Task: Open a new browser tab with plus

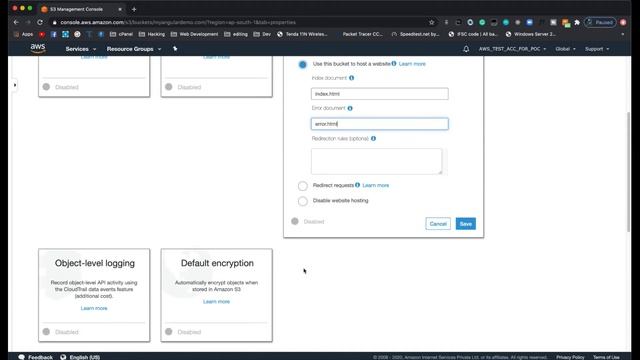Action: (x=134, y=9)
